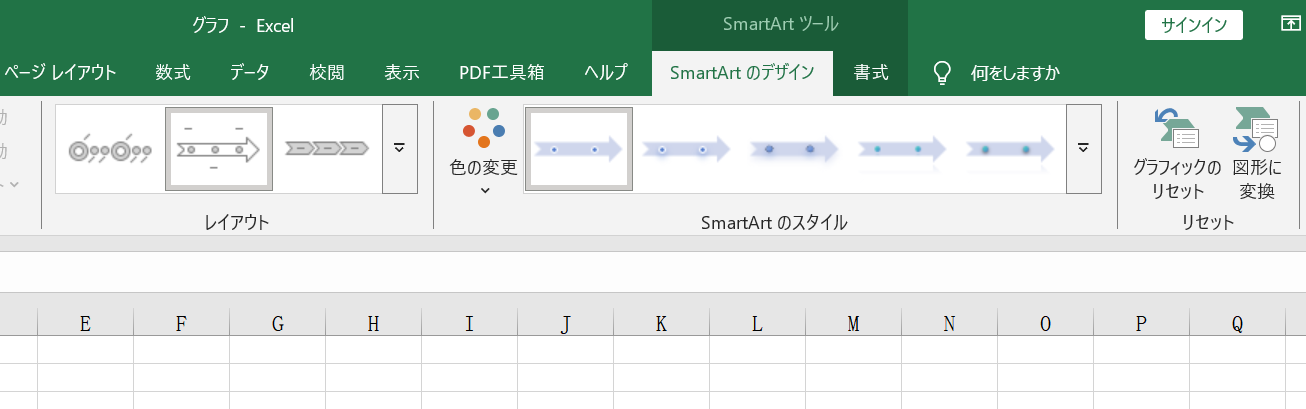Image resolution: width=1306 pixels, height=409 pixels.
Task: Open the 数式 ribbon tab
Action: pos(173,72)
